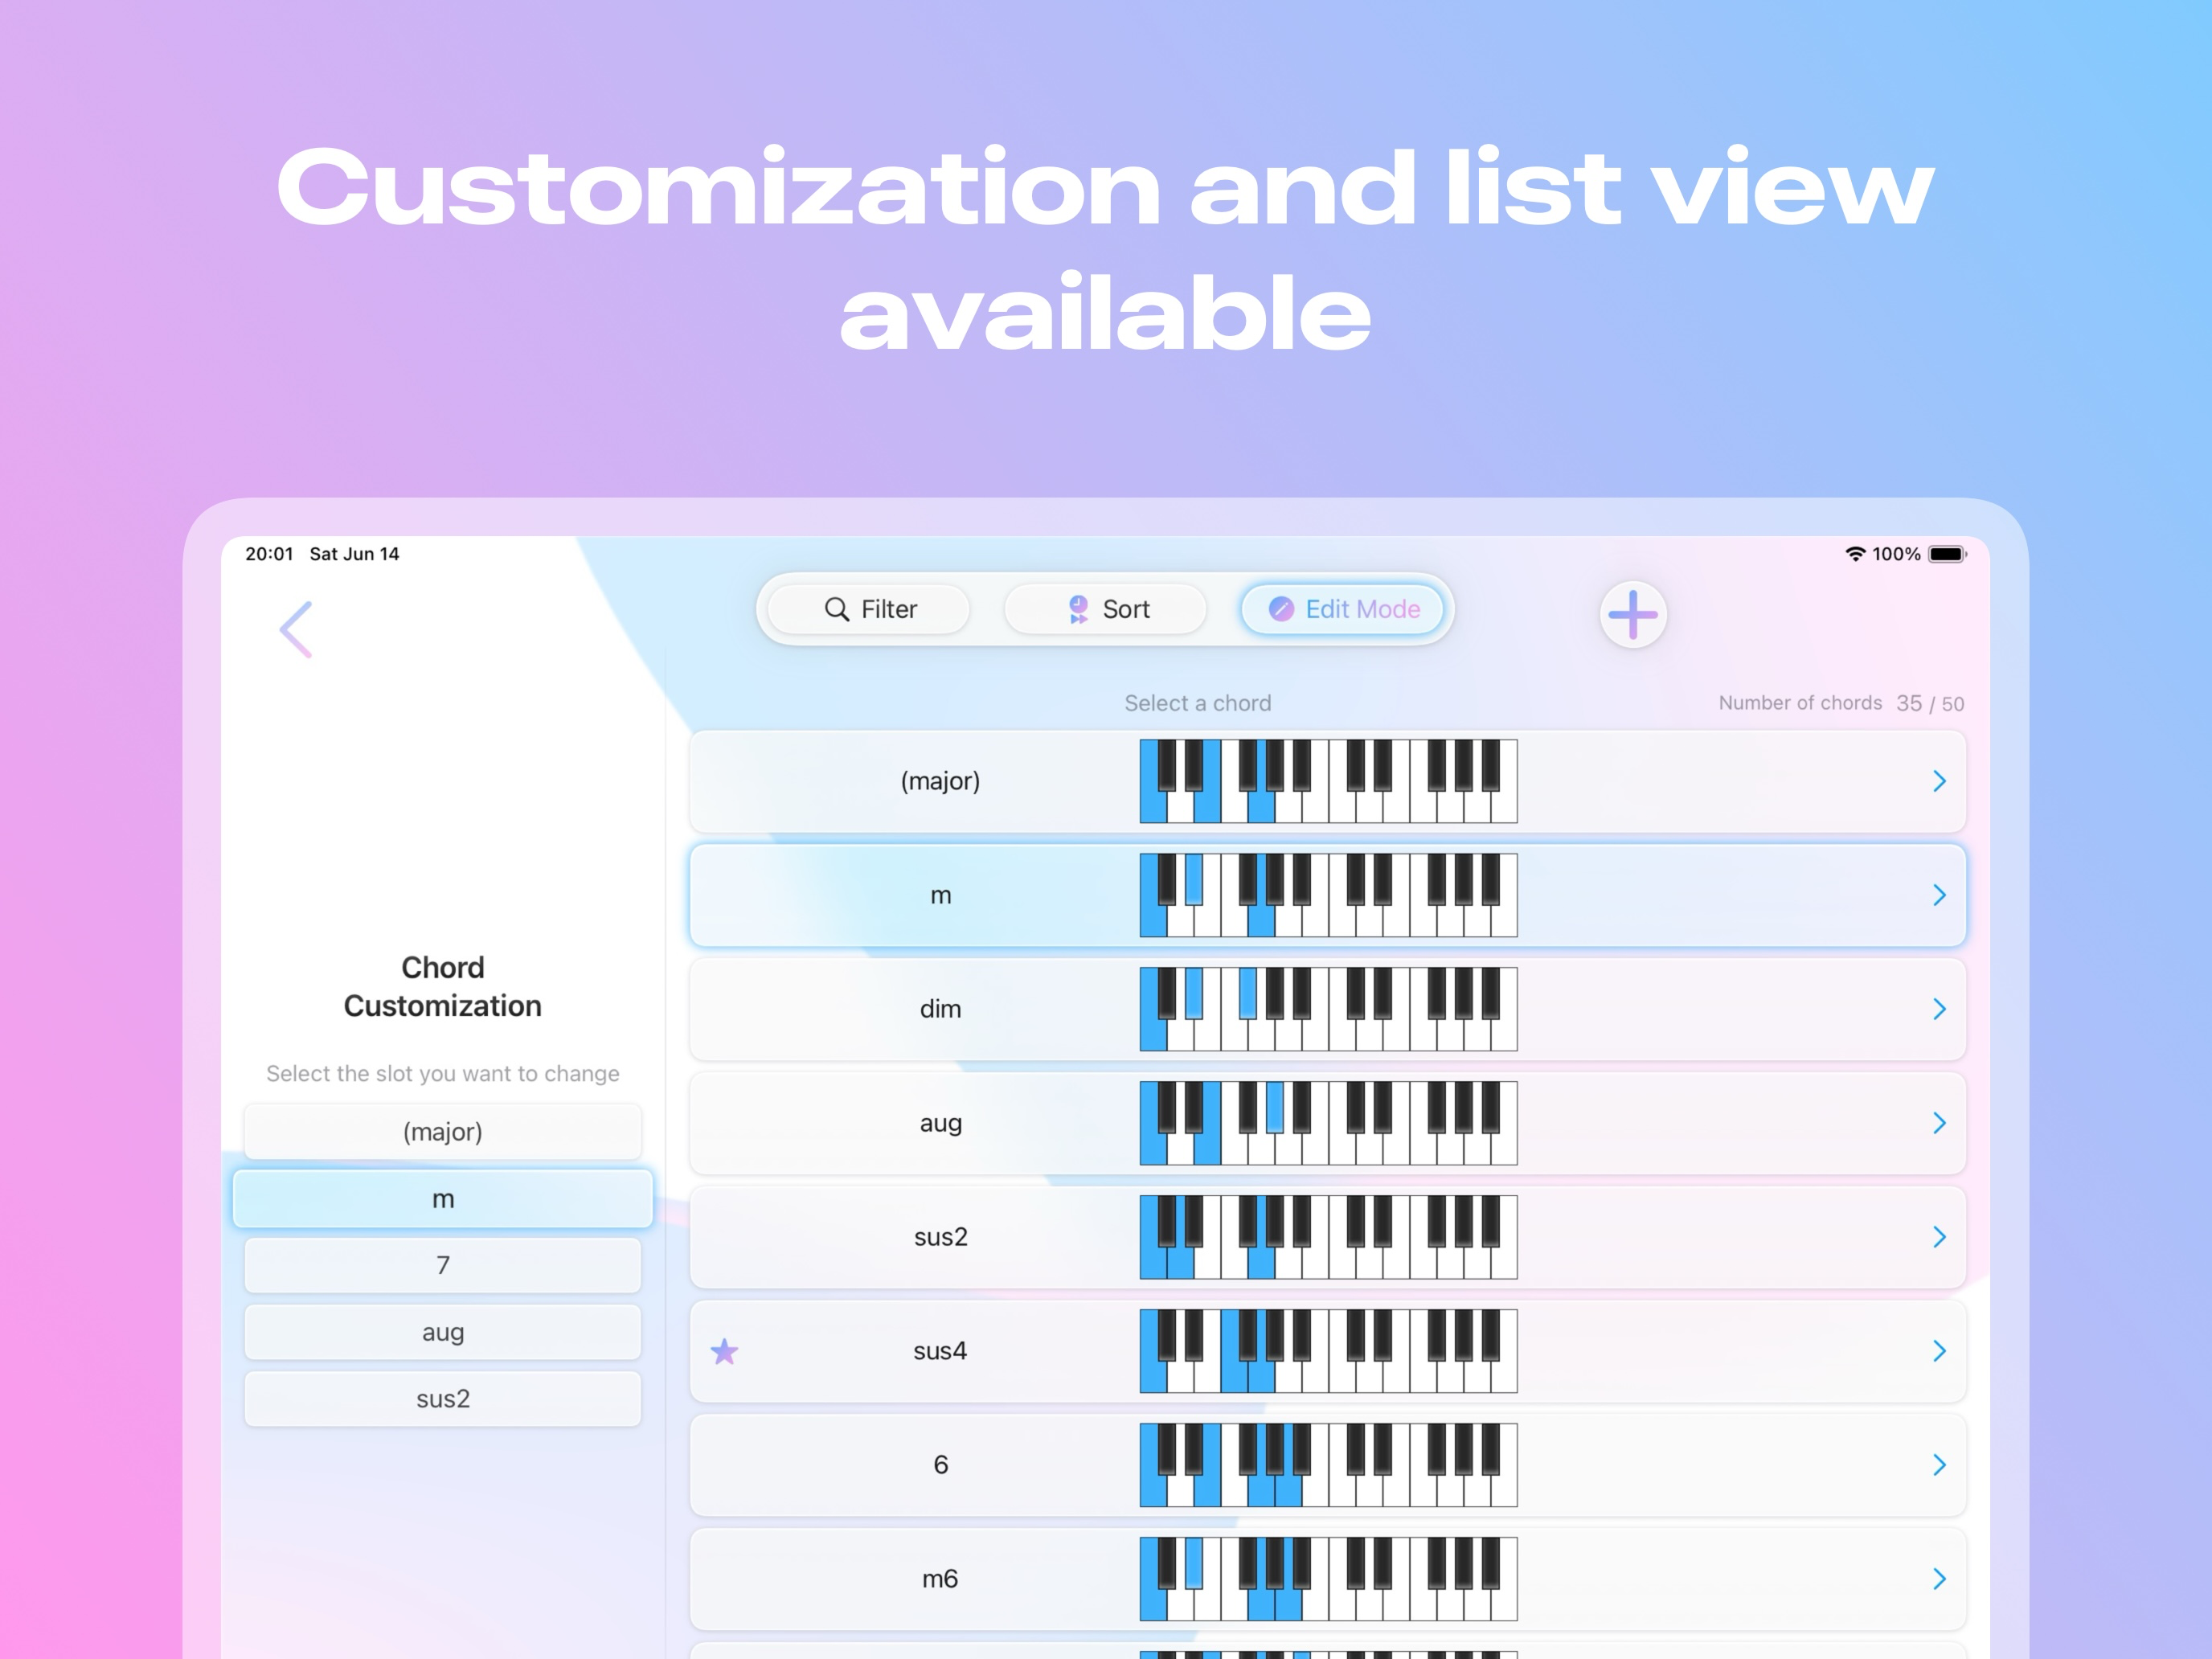The width and height of the screenshot is (2212, 1659).
Task: Expand the dim chord row chevron
Action: pyautogui.click(x=1939, y=1009)
